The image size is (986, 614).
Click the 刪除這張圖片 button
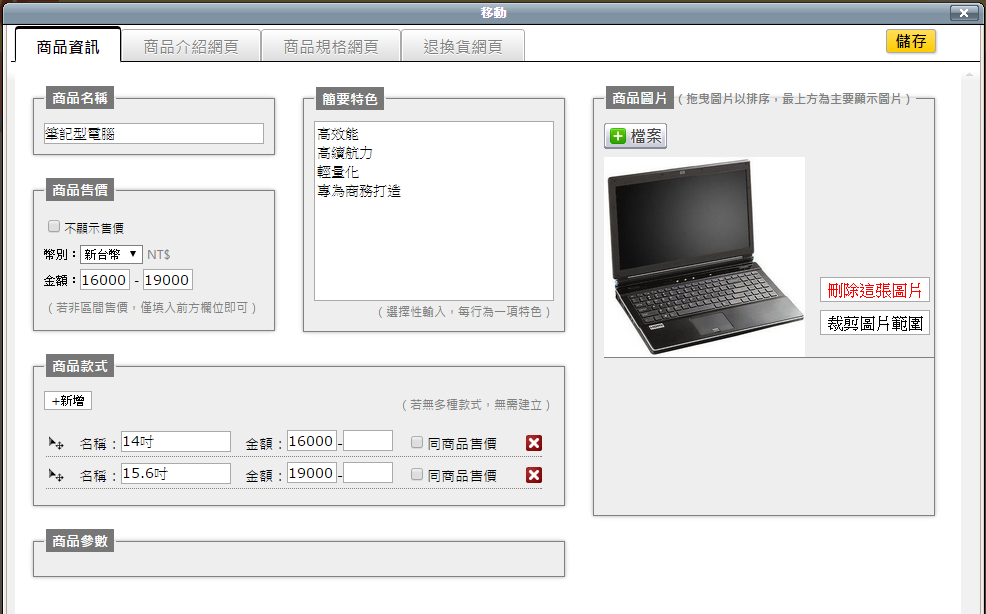click(x=875, y=290)
